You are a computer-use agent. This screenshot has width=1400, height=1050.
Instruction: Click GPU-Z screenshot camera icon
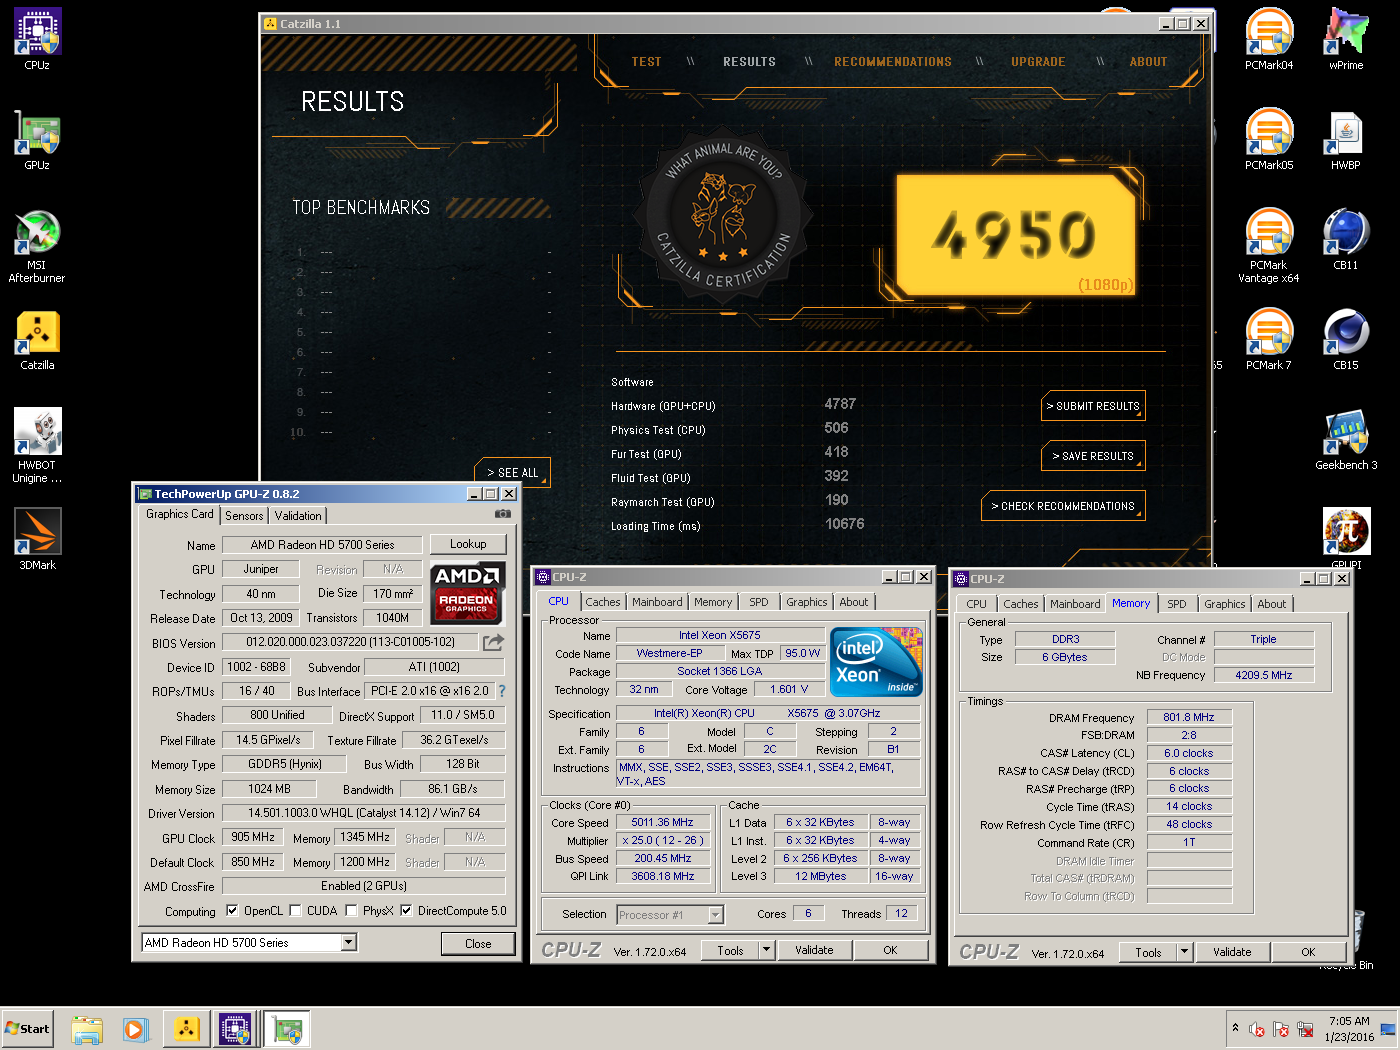point(502,514)
